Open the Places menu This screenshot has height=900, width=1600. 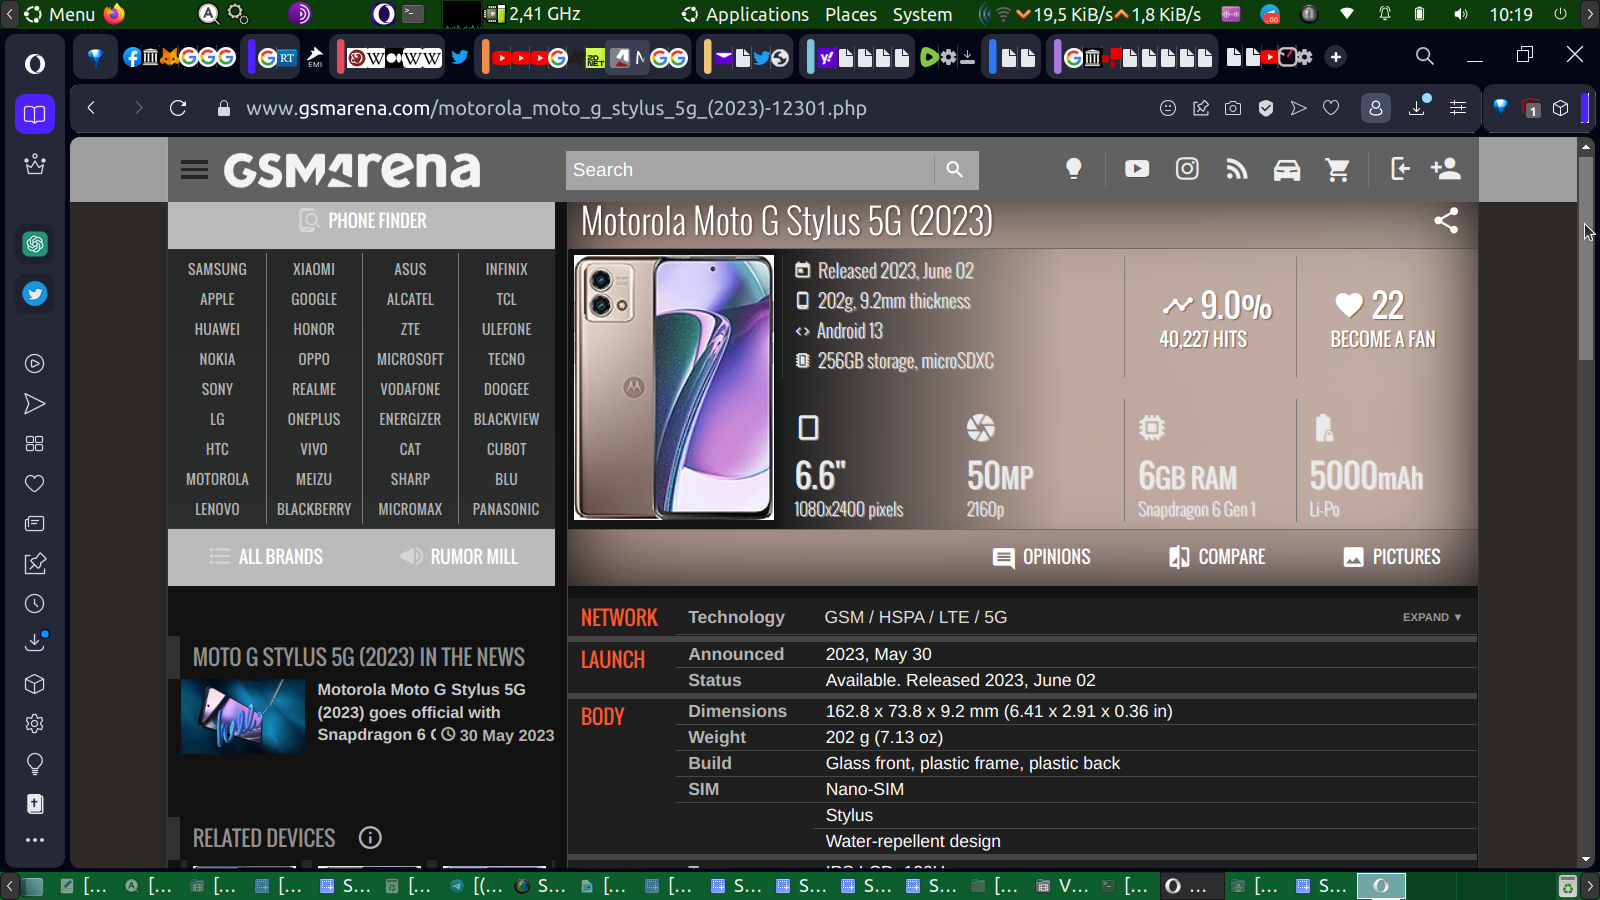851,14
